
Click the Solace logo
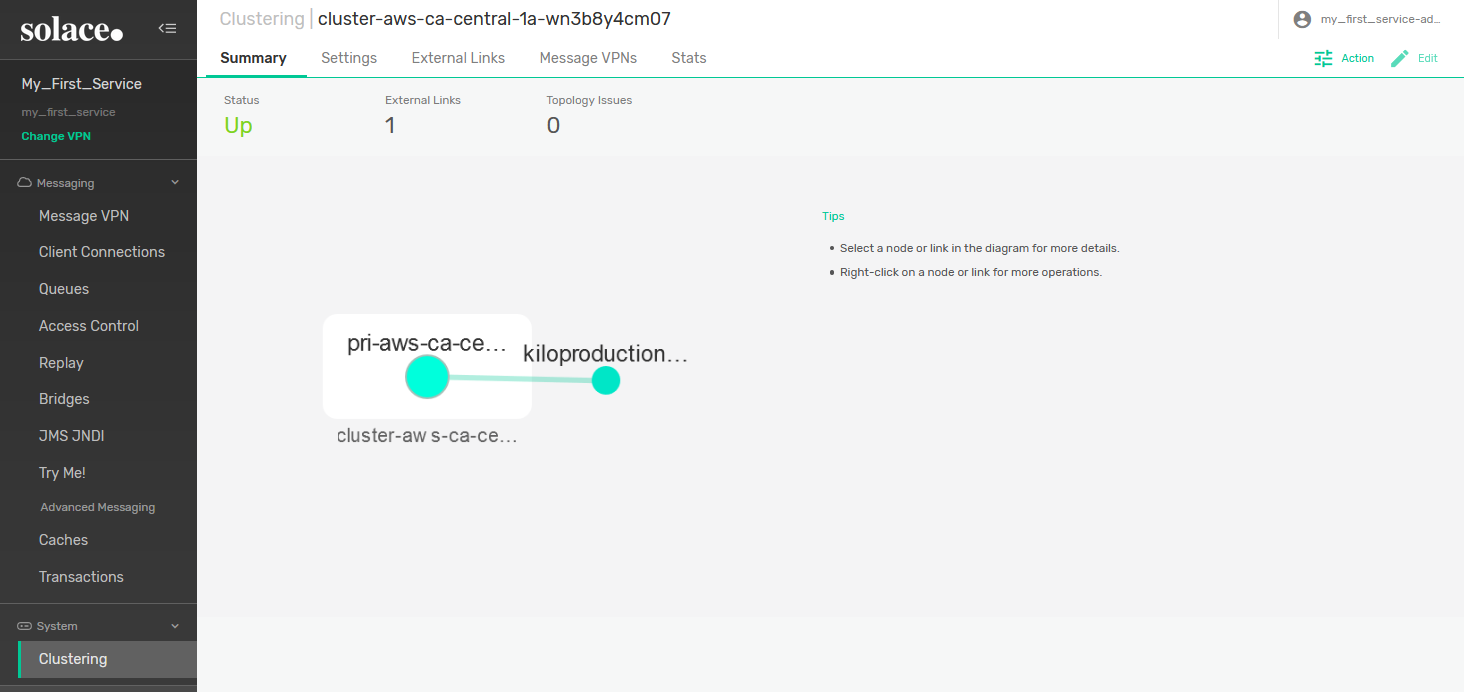click(72, 30)
